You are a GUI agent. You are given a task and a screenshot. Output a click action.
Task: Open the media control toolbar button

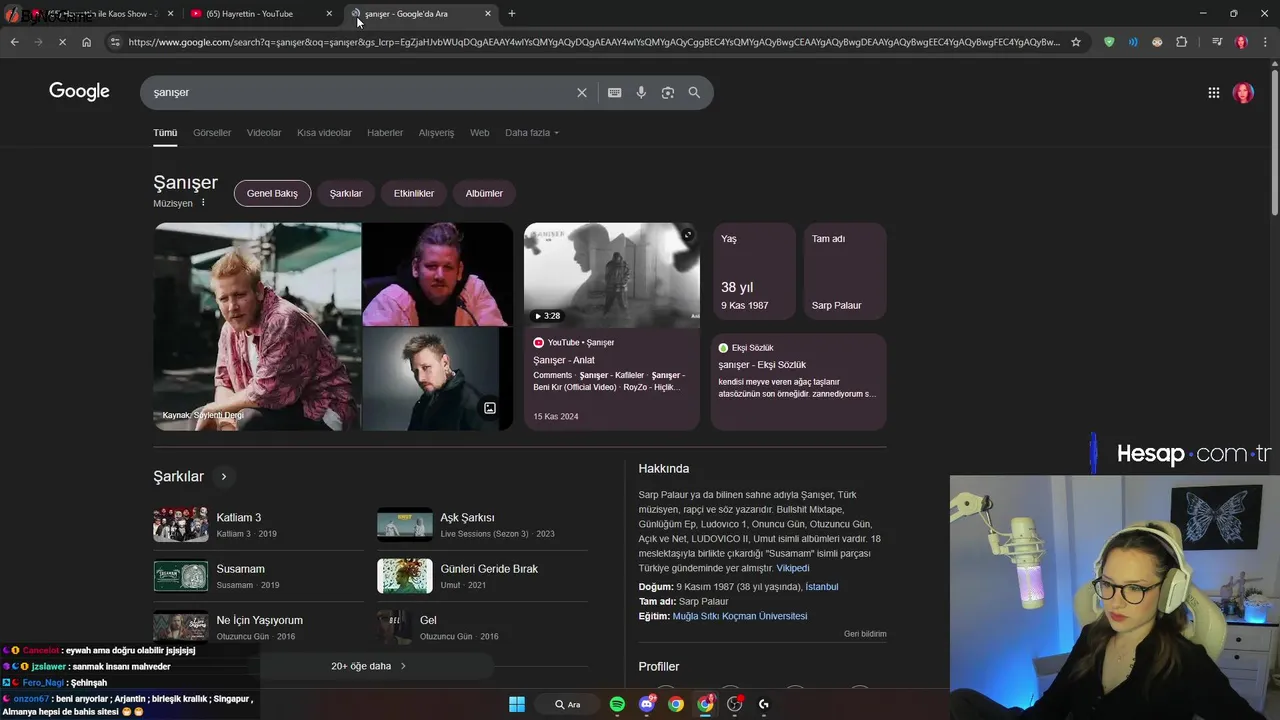[x=1216, y=42]
